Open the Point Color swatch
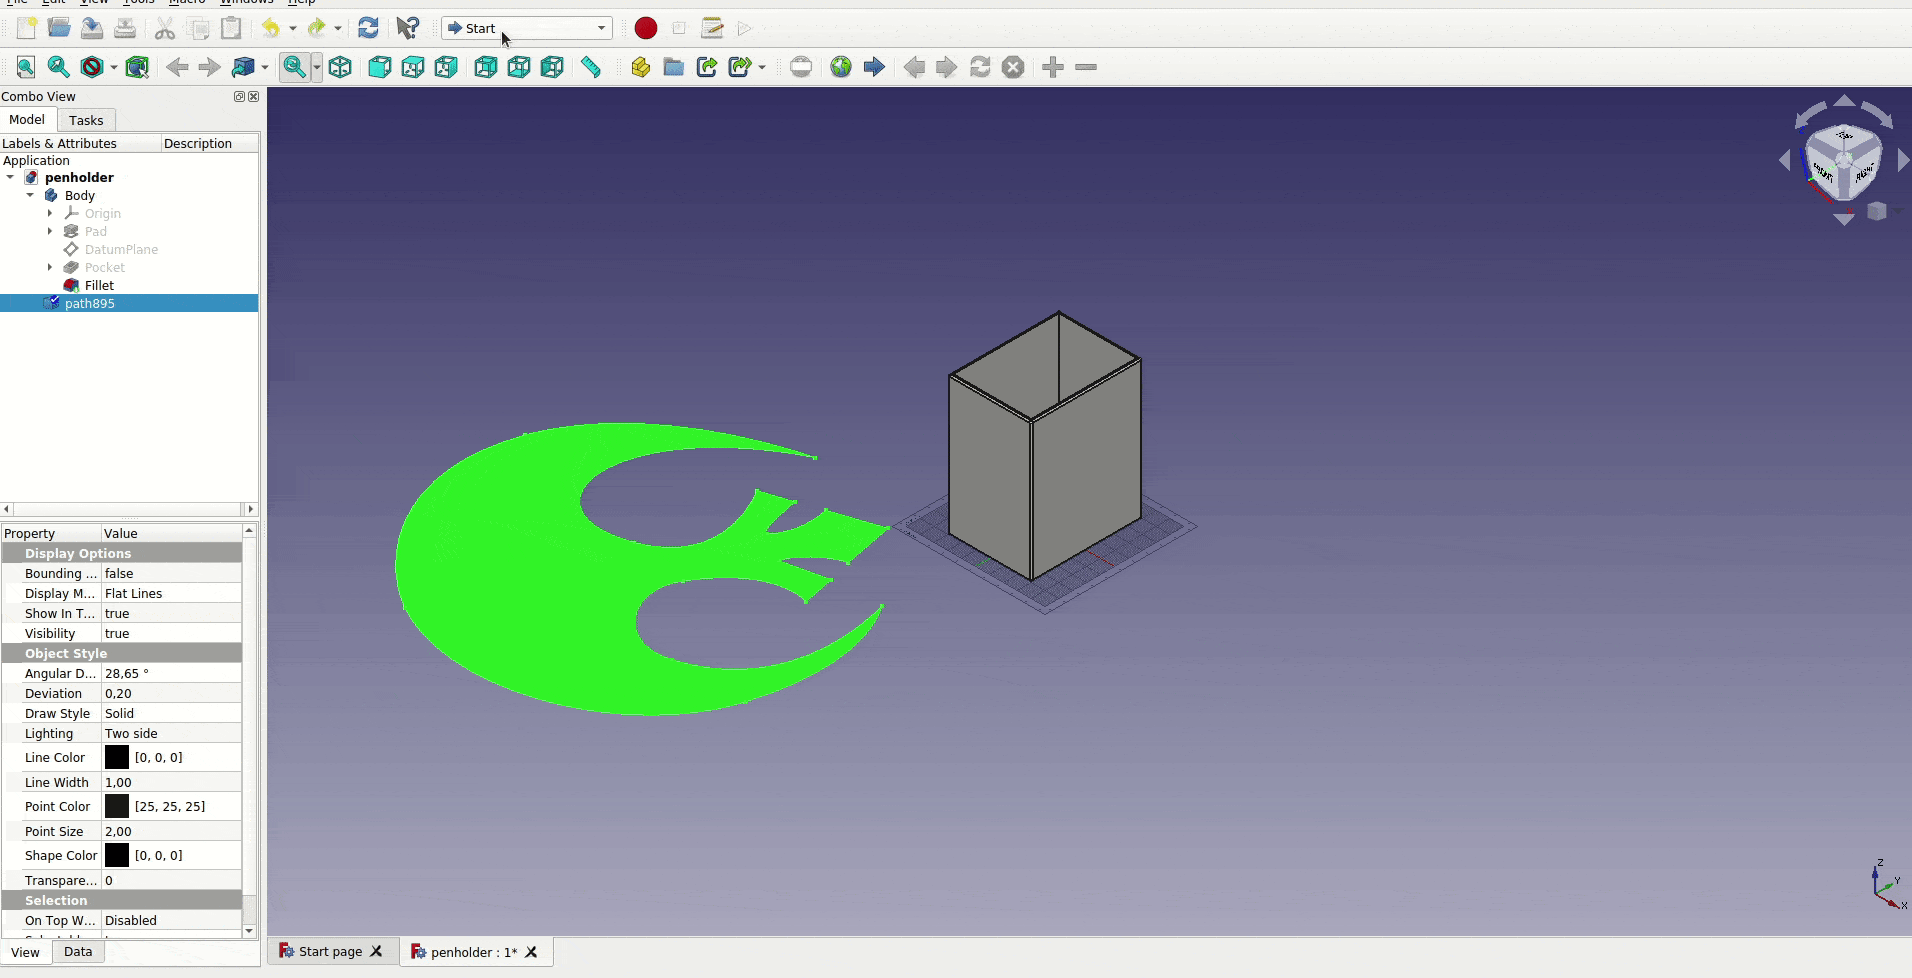 (117, 806)
